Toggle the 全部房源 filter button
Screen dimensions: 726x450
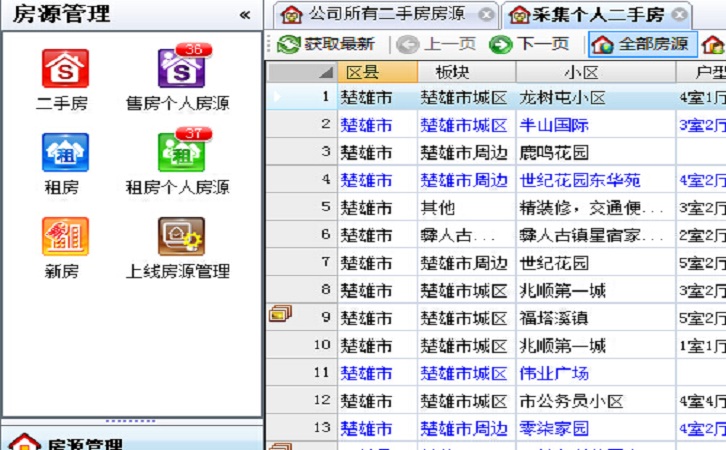641,44
